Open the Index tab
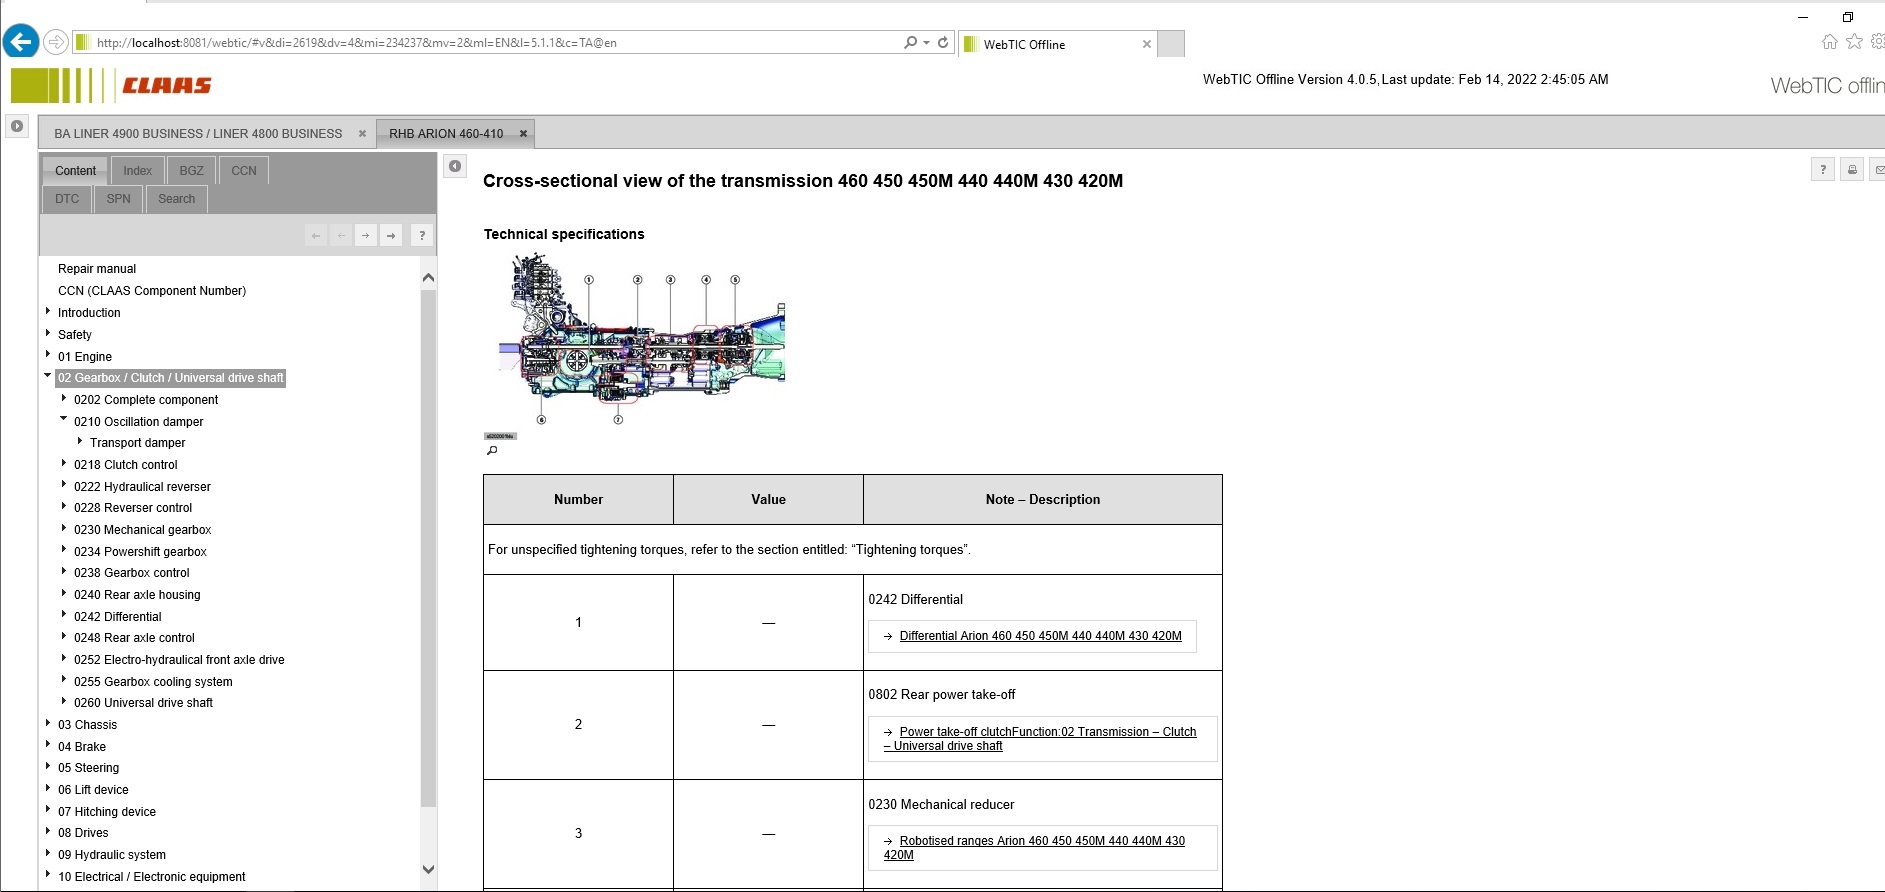Viewport: 1885px width, 892px height. click(x=138, y=171)
